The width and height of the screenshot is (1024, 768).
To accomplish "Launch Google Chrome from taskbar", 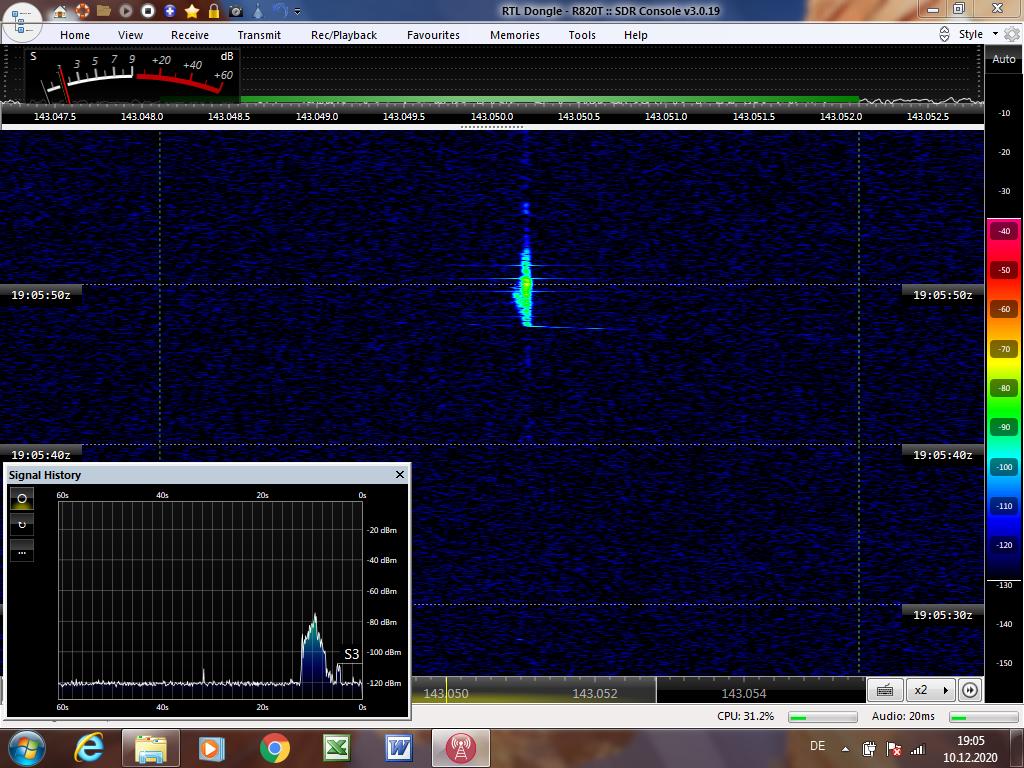I will [x=274, y=748].
